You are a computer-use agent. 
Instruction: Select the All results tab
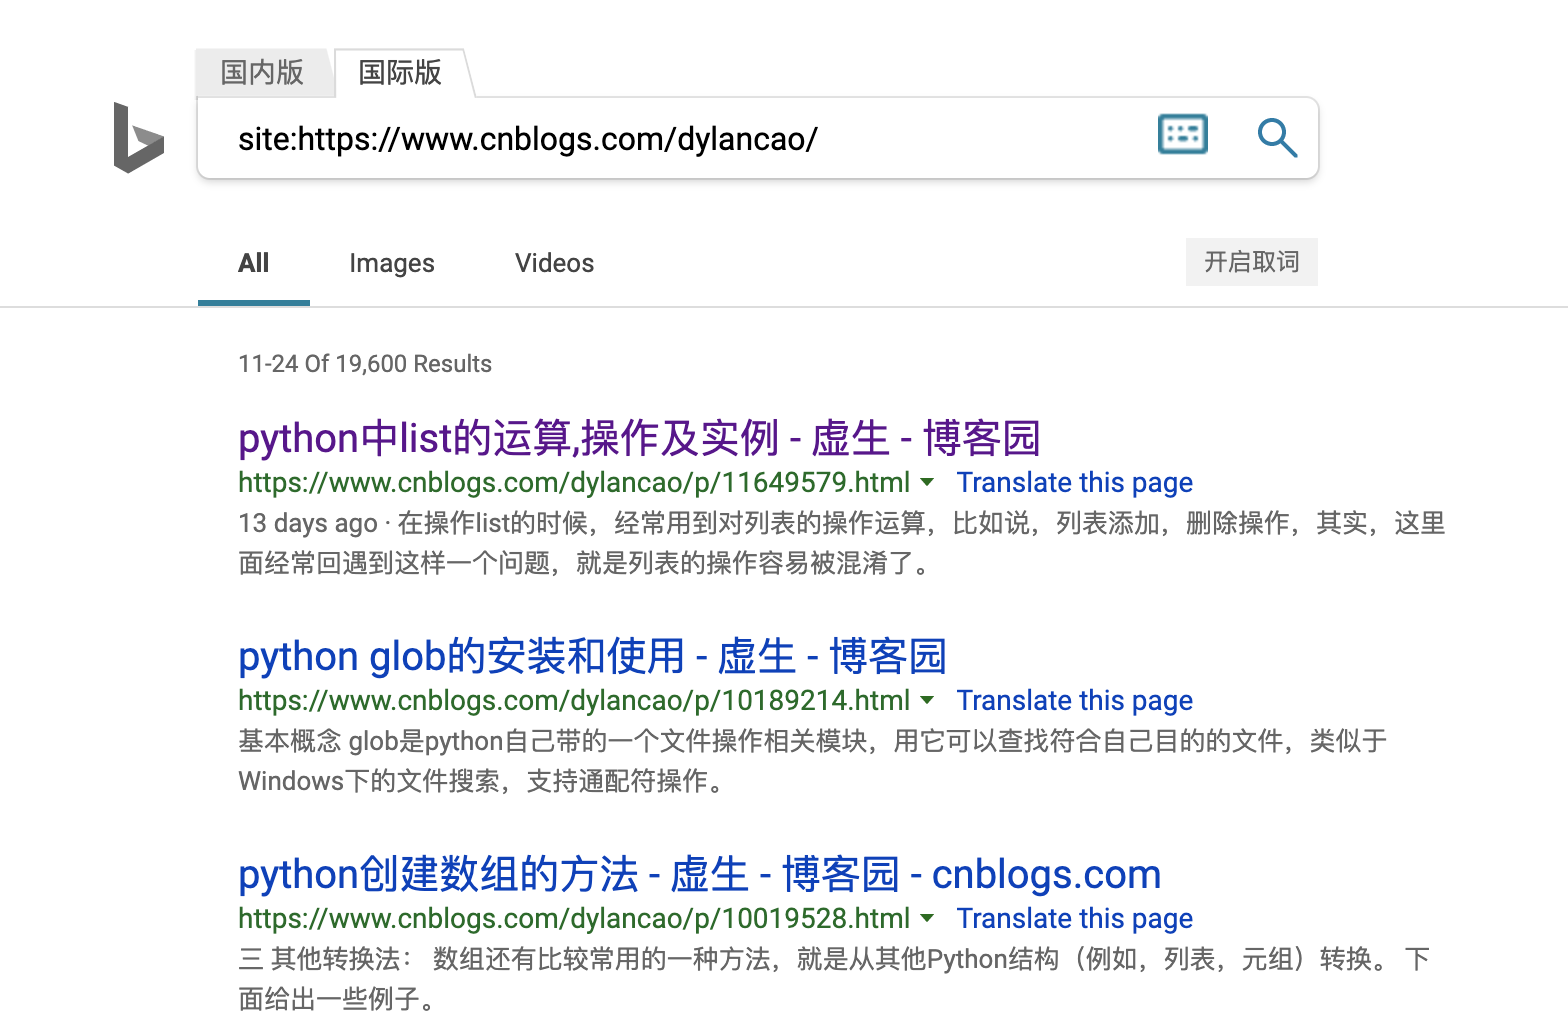254,263
